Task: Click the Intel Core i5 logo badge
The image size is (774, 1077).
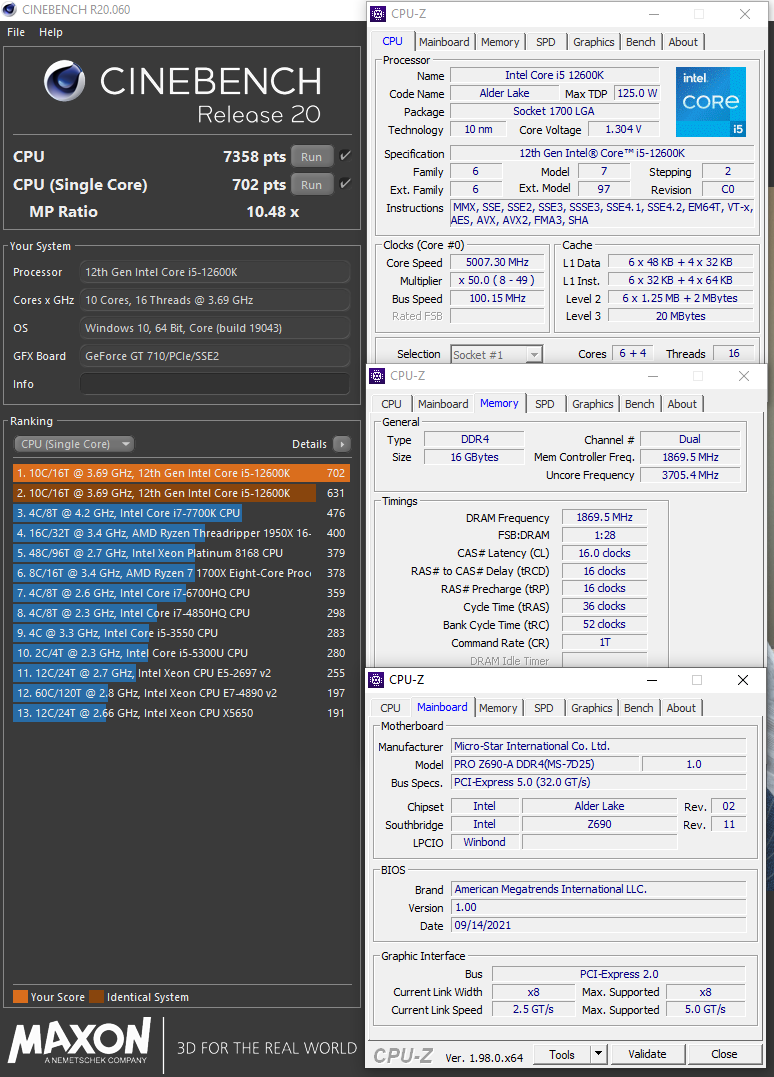Action: [711, 102]
